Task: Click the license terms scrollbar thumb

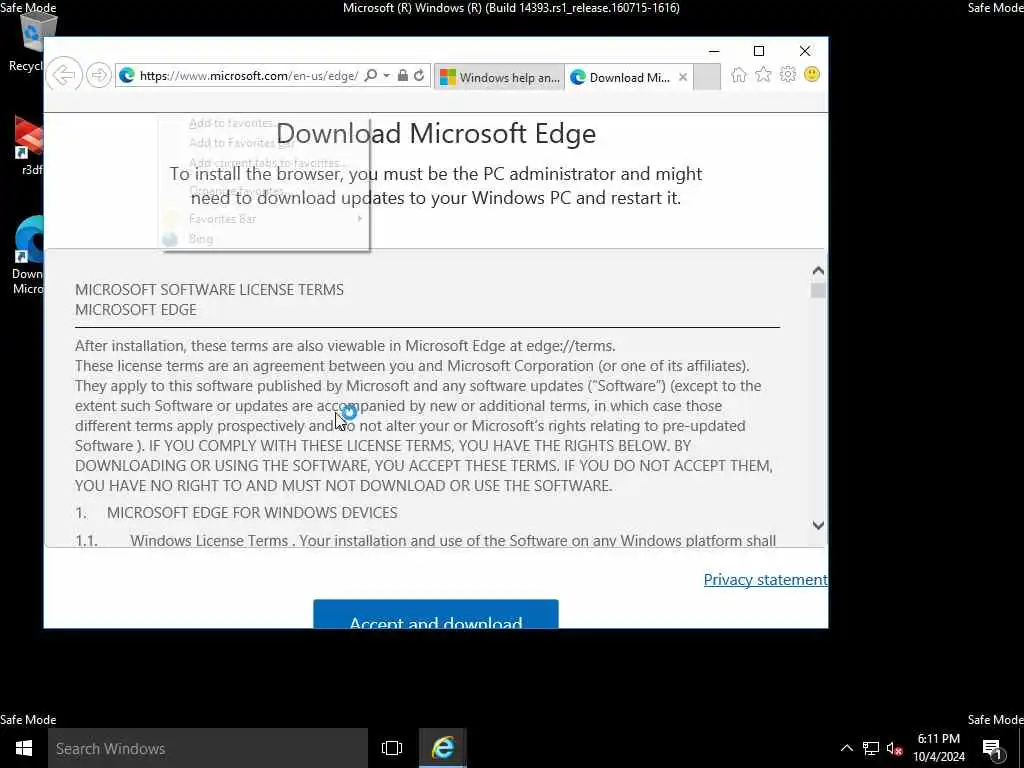Action: pyautogui.click(x=818, y=291)
